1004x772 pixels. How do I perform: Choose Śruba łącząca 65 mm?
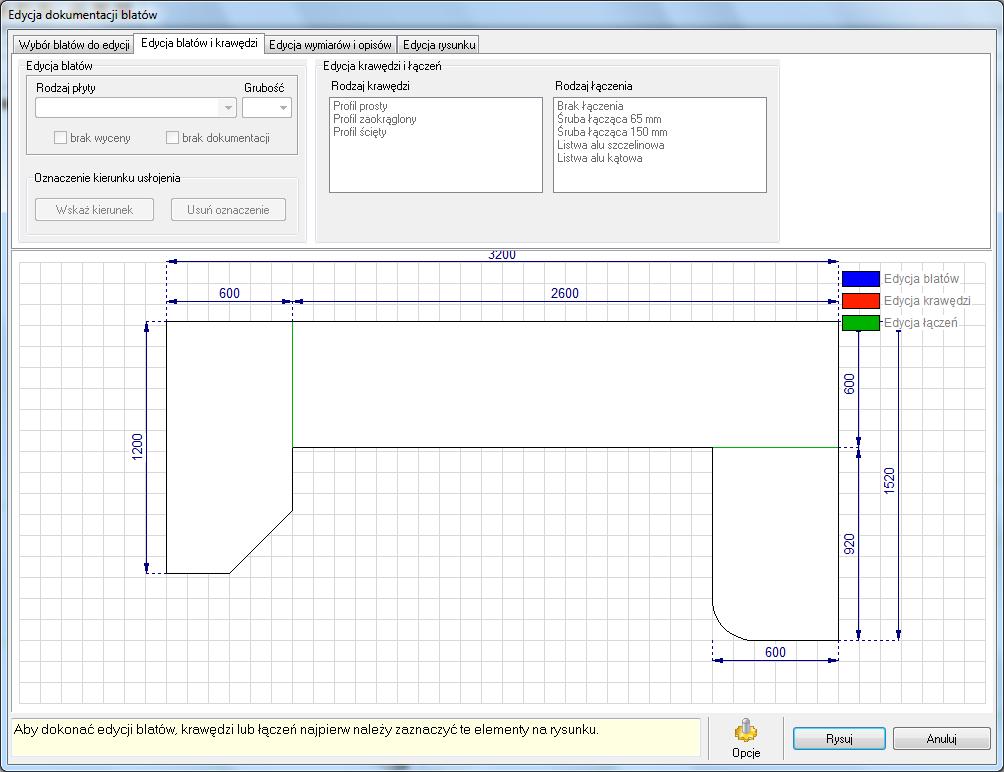pos(609,119)
